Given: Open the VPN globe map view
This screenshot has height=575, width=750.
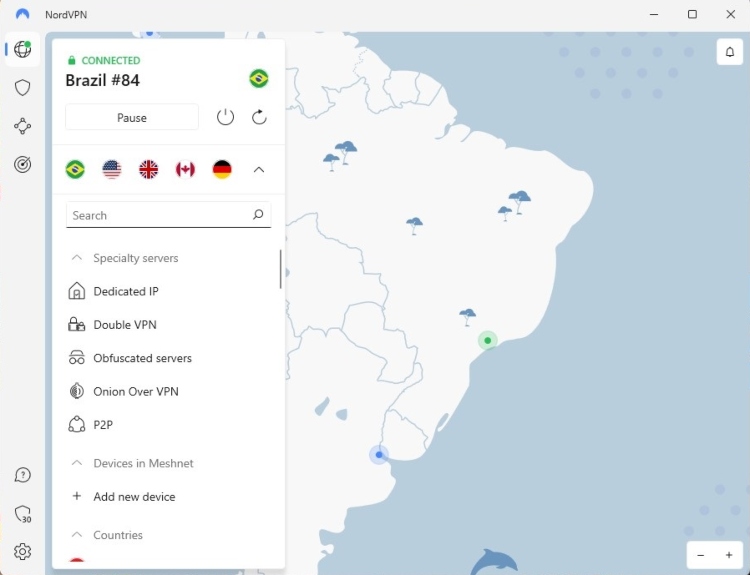Looking at the screenshot, I should tap(22, 49).
